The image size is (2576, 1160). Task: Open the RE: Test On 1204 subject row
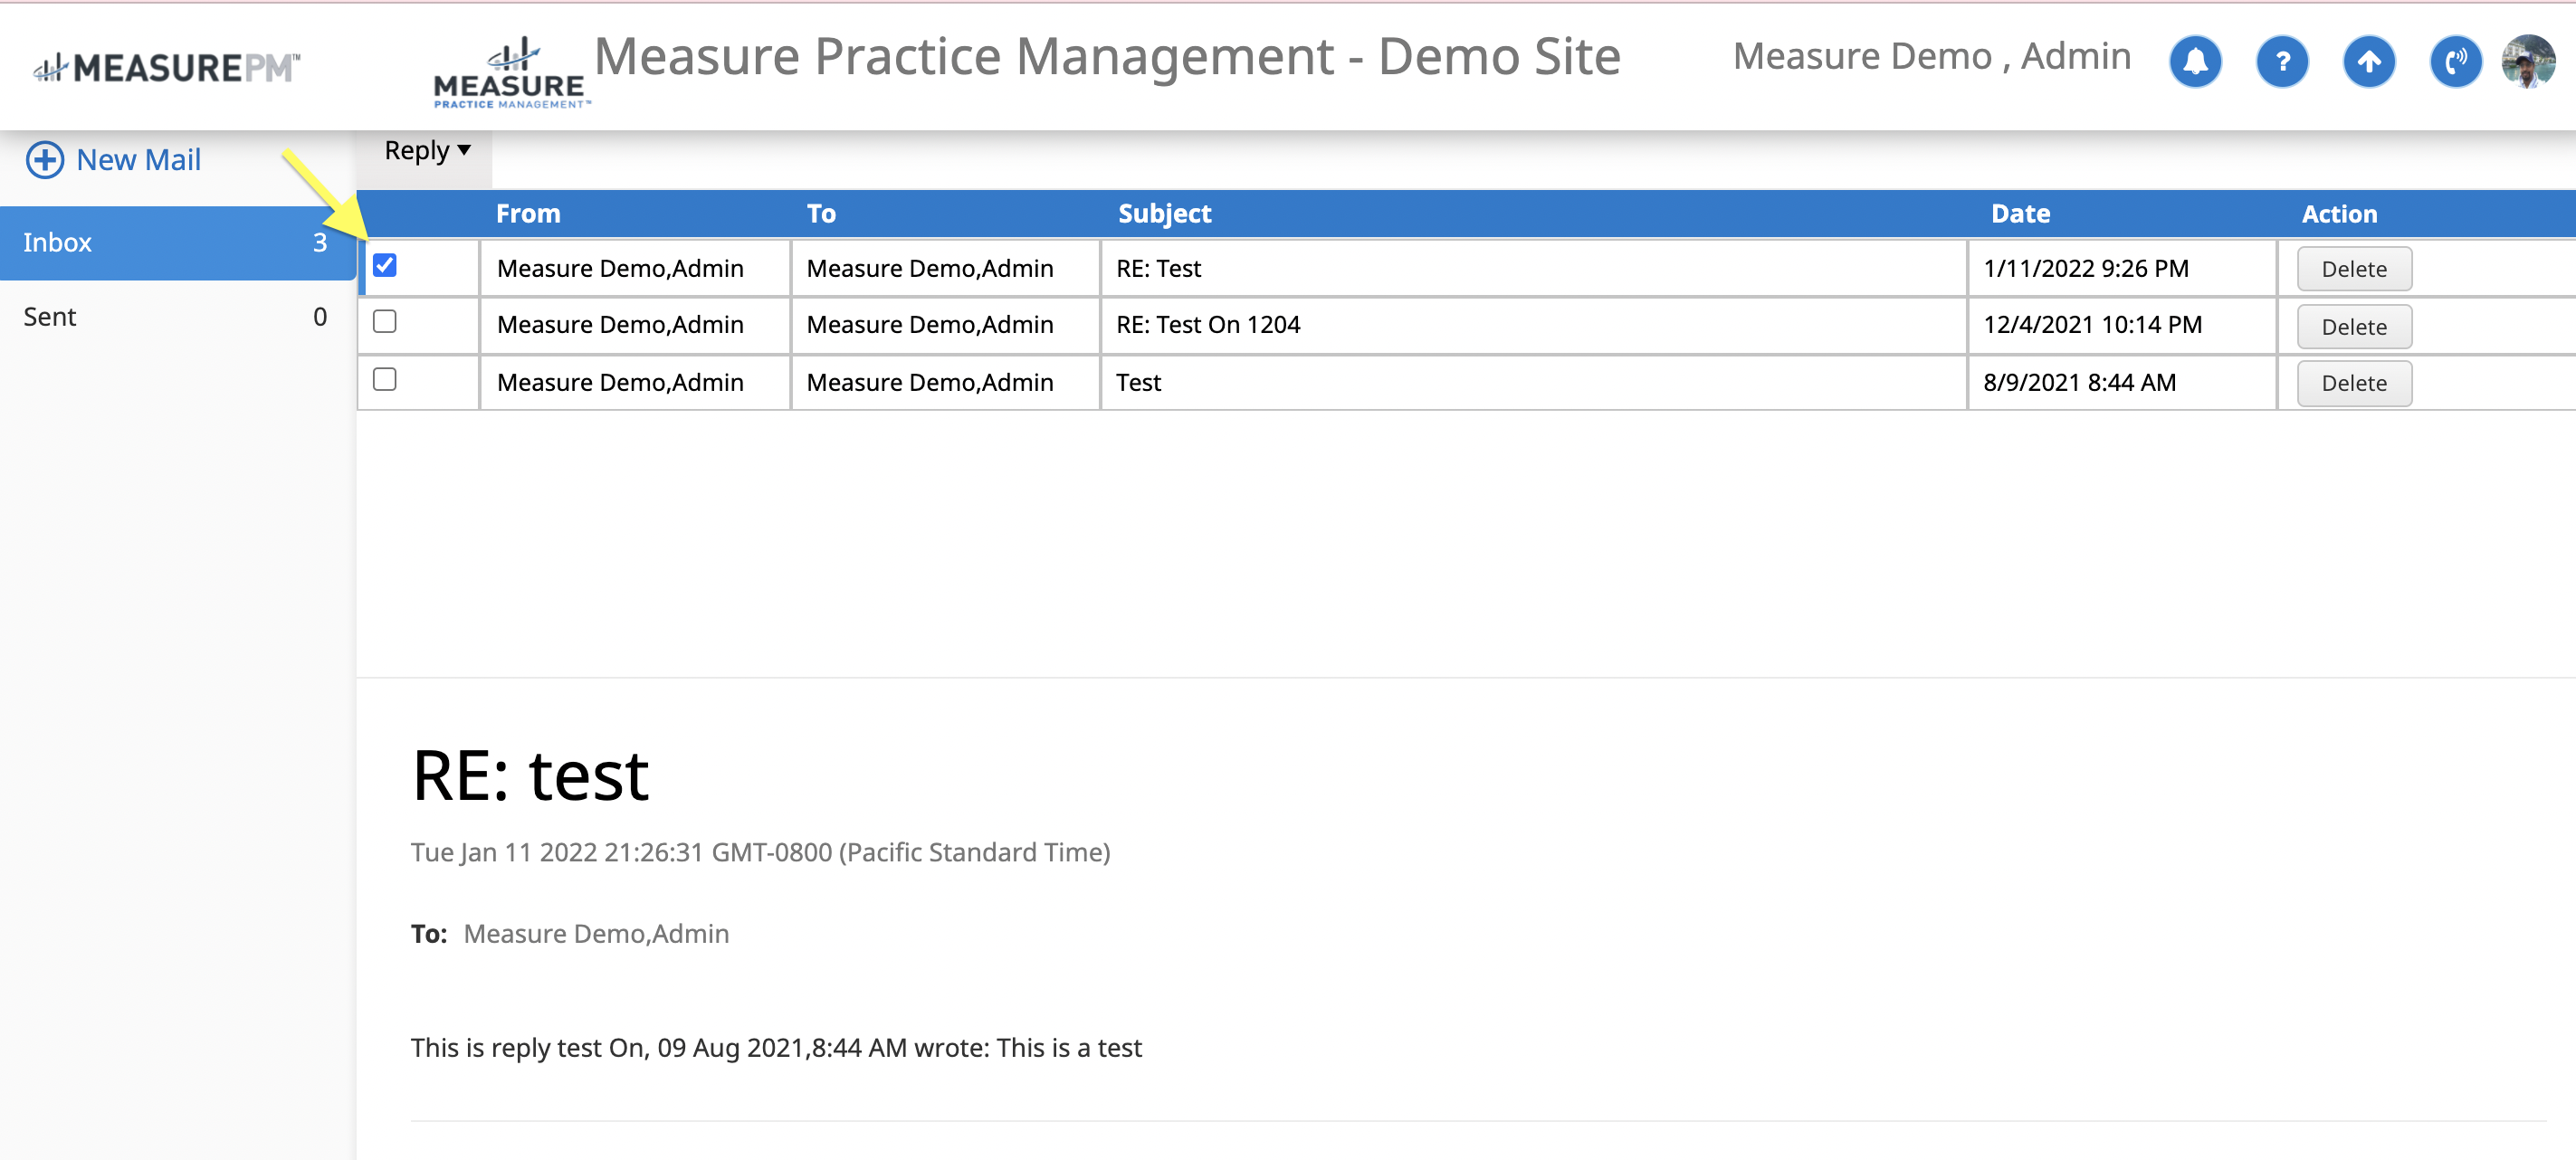click(x=1208, y=325)
